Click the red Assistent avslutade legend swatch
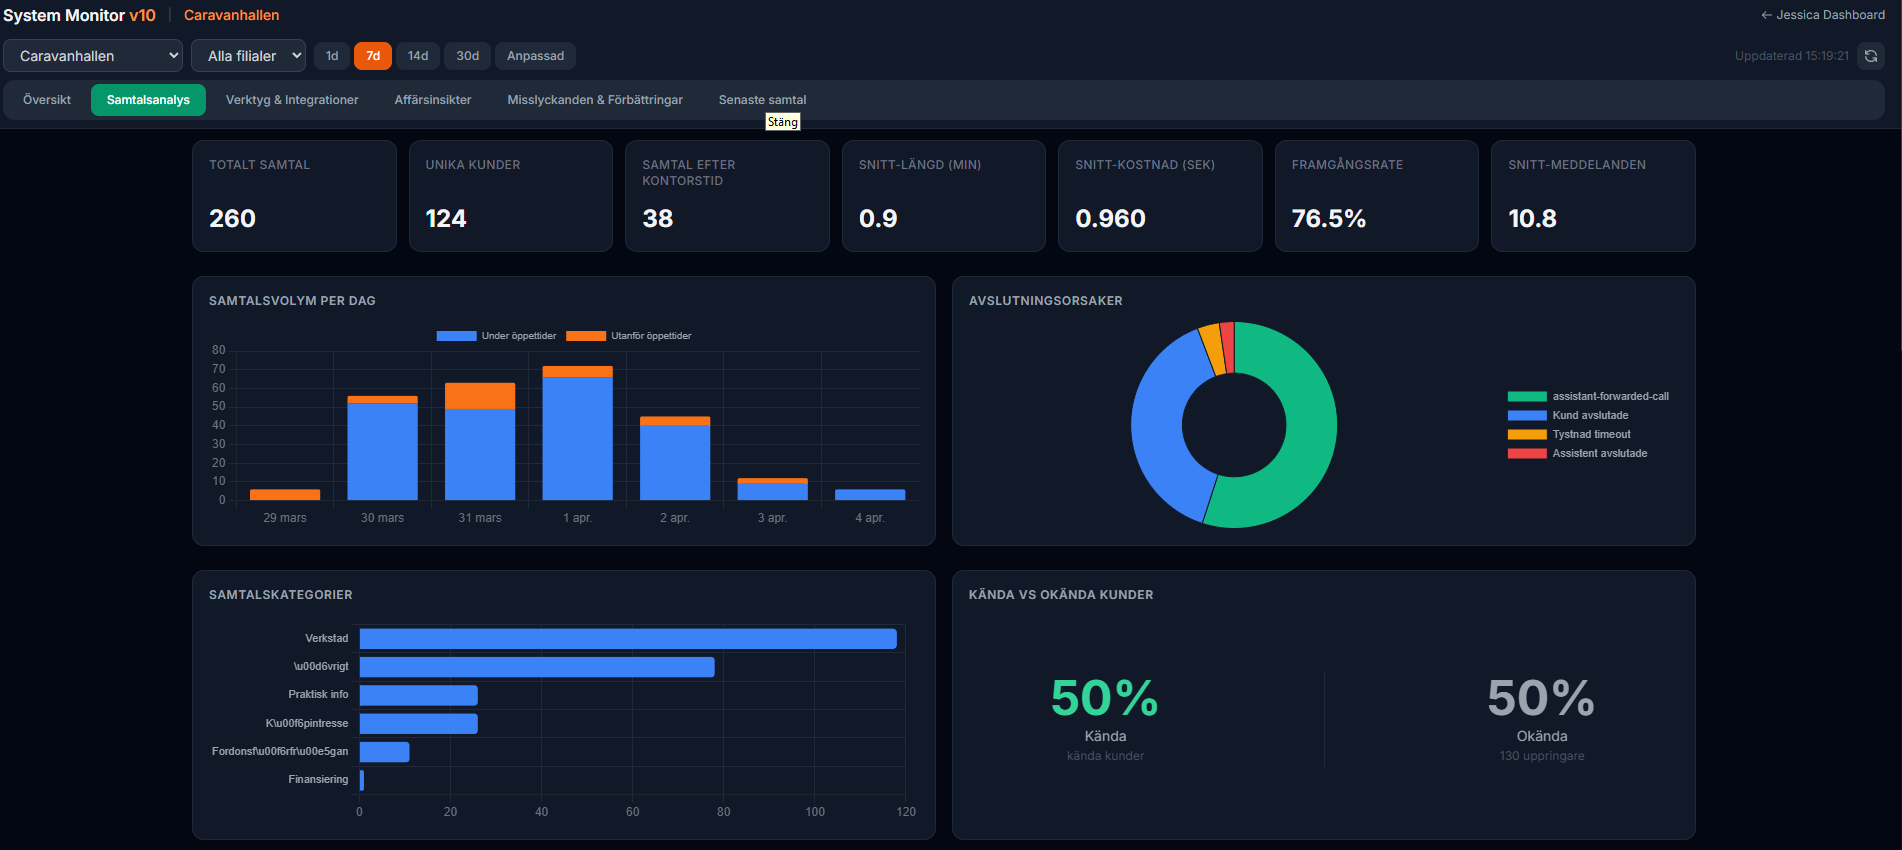 tap(1527, 454)
